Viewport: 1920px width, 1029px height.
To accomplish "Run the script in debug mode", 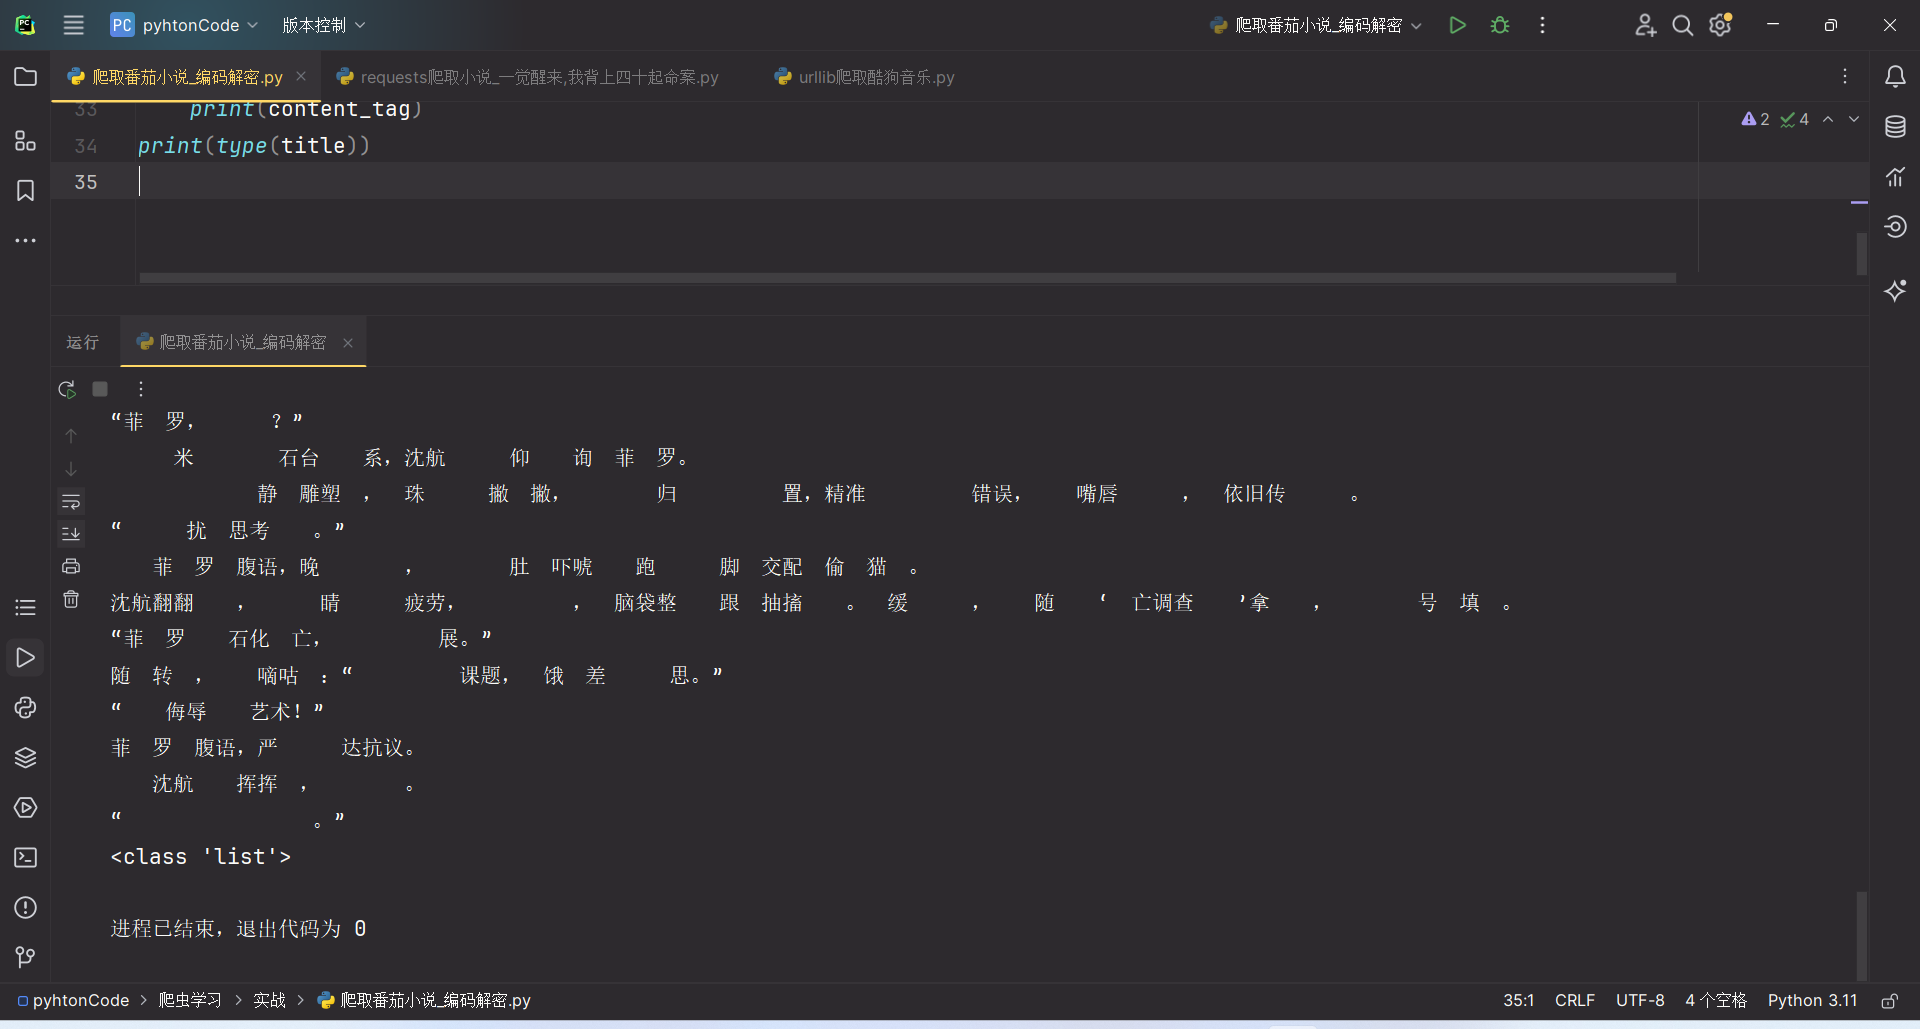I will 1499,25.
